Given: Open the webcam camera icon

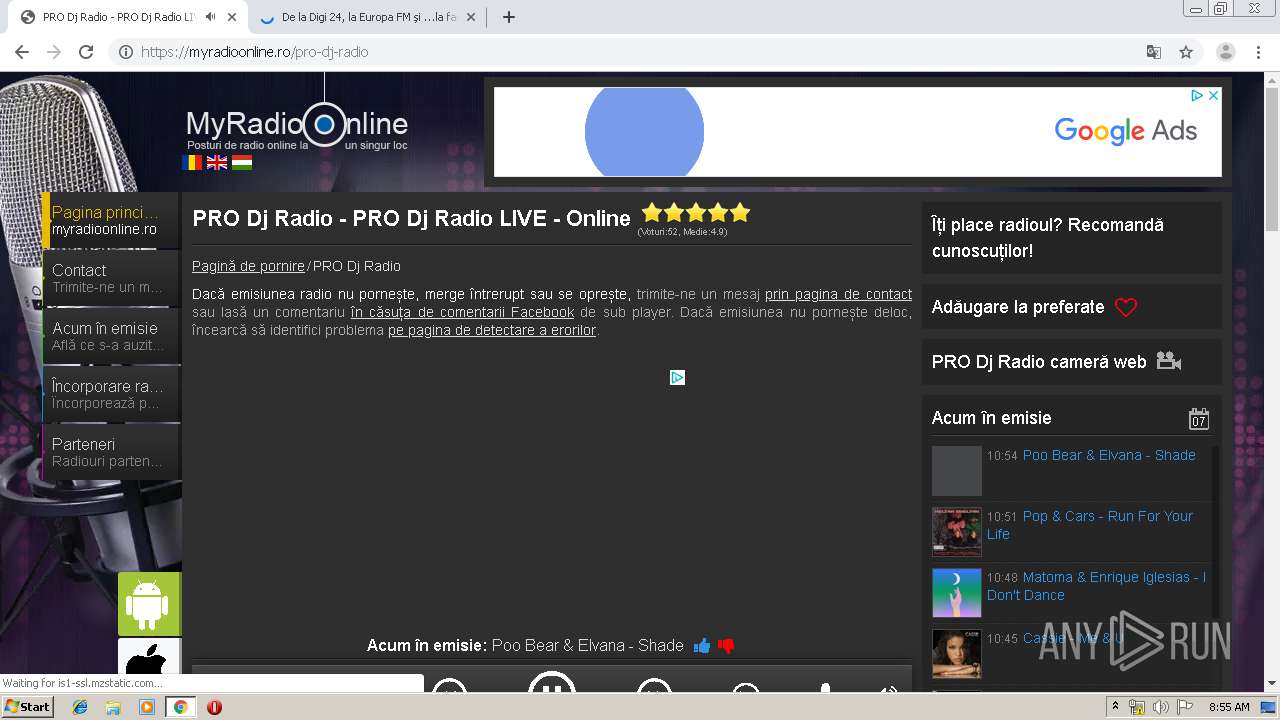Looking at the screenshot, I should [1169, 361].
